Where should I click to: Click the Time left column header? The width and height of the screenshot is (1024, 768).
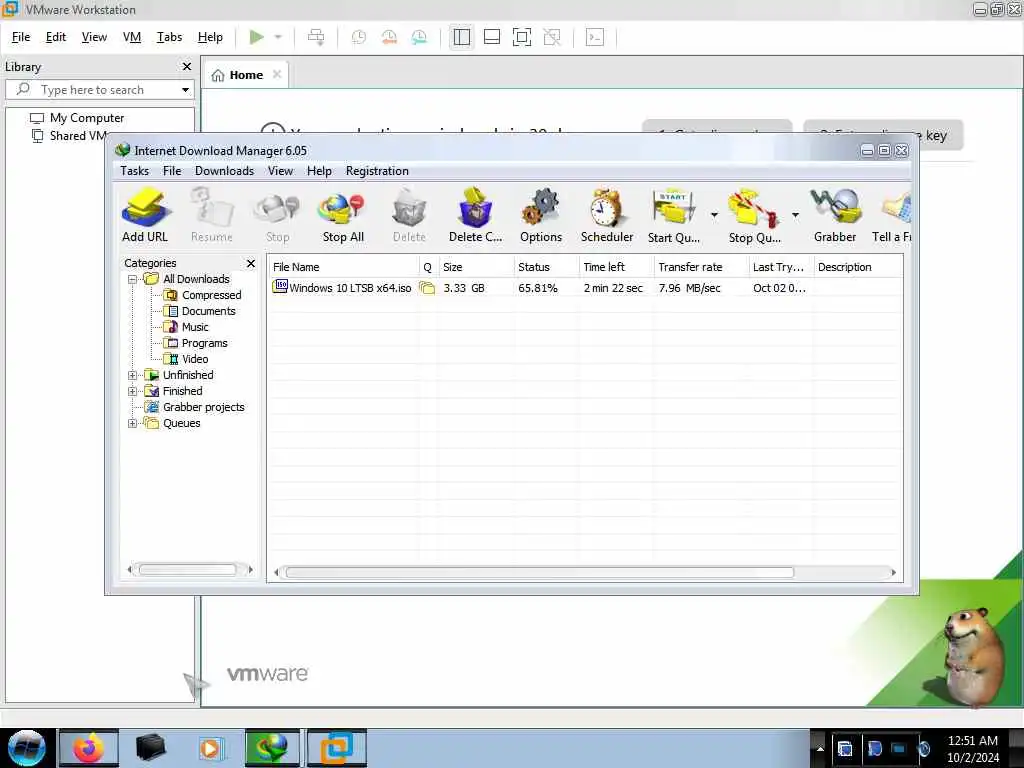[x=616, y=267]
